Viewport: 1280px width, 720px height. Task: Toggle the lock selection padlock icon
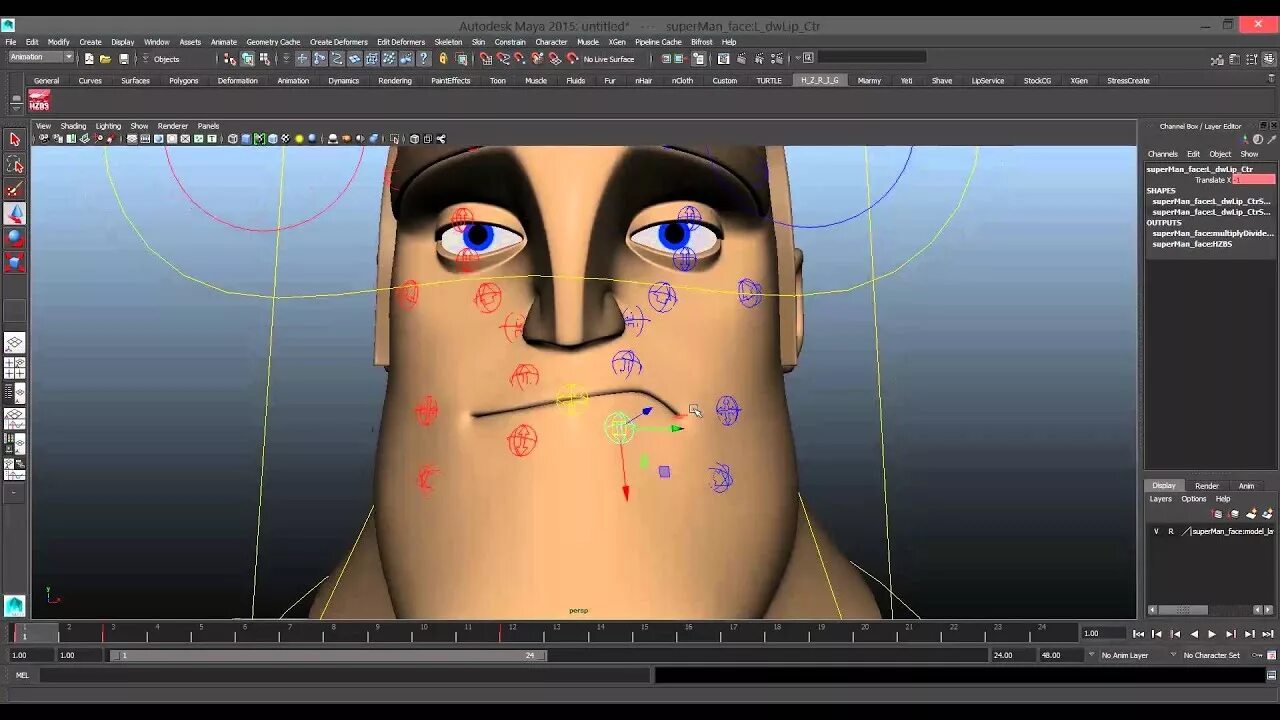click(x=443, y=59)
